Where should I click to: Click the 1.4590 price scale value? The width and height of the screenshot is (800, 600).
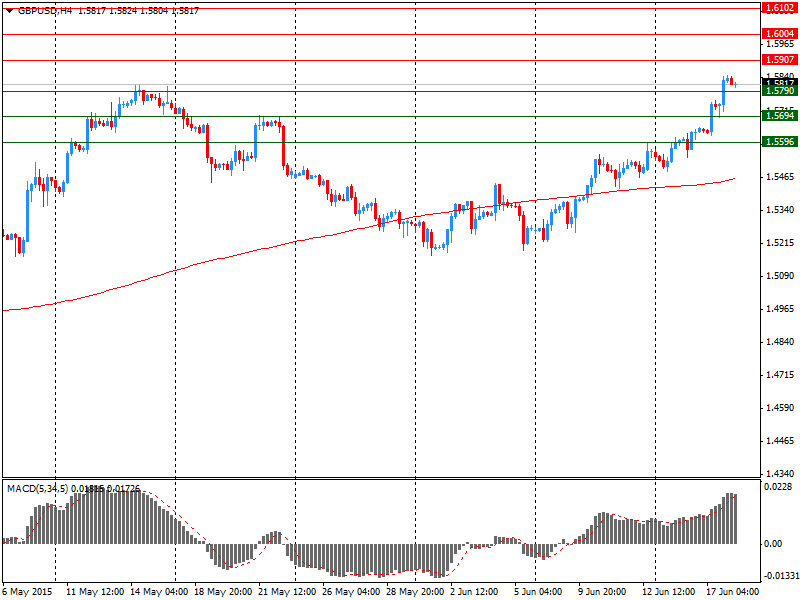coord(780,408)
